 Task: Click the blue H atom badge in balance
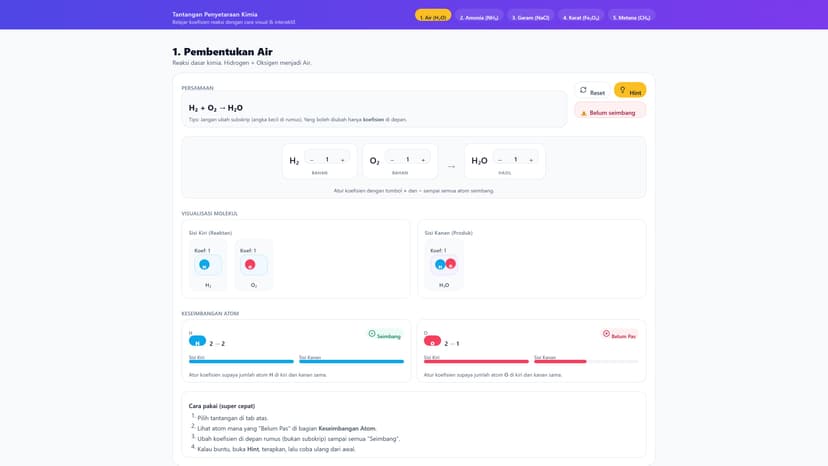(x=197, y=341)
